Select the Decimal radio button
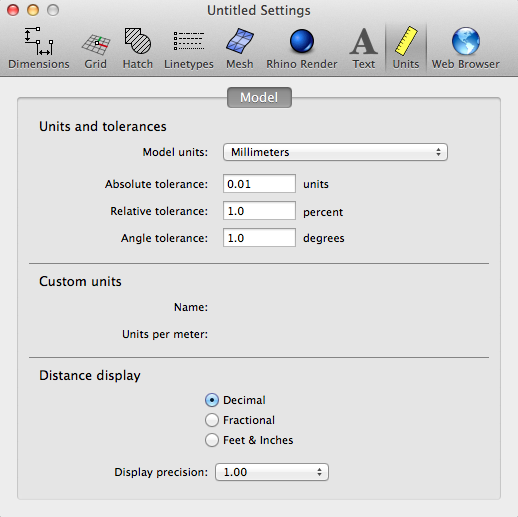 pyautogui.click(x=212, y=400)
